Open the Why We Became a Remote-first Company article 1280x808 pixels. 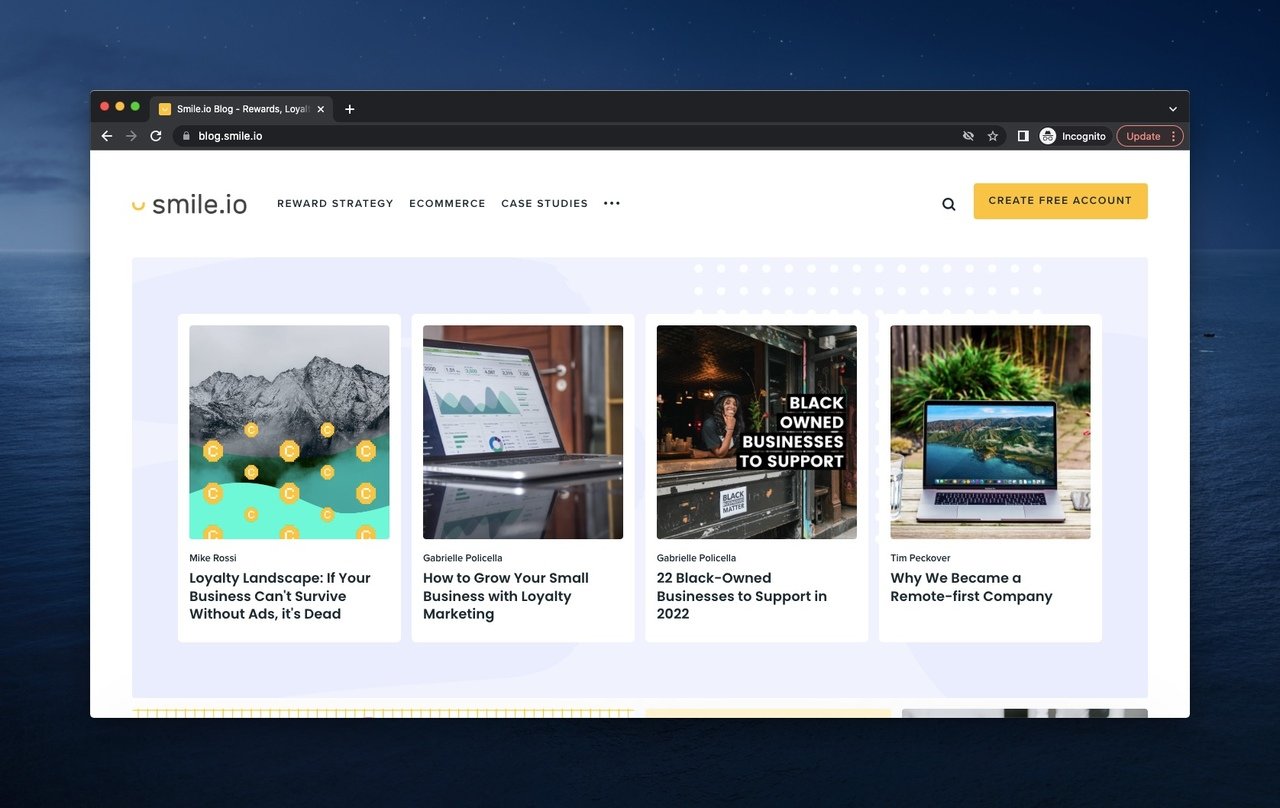971,587
